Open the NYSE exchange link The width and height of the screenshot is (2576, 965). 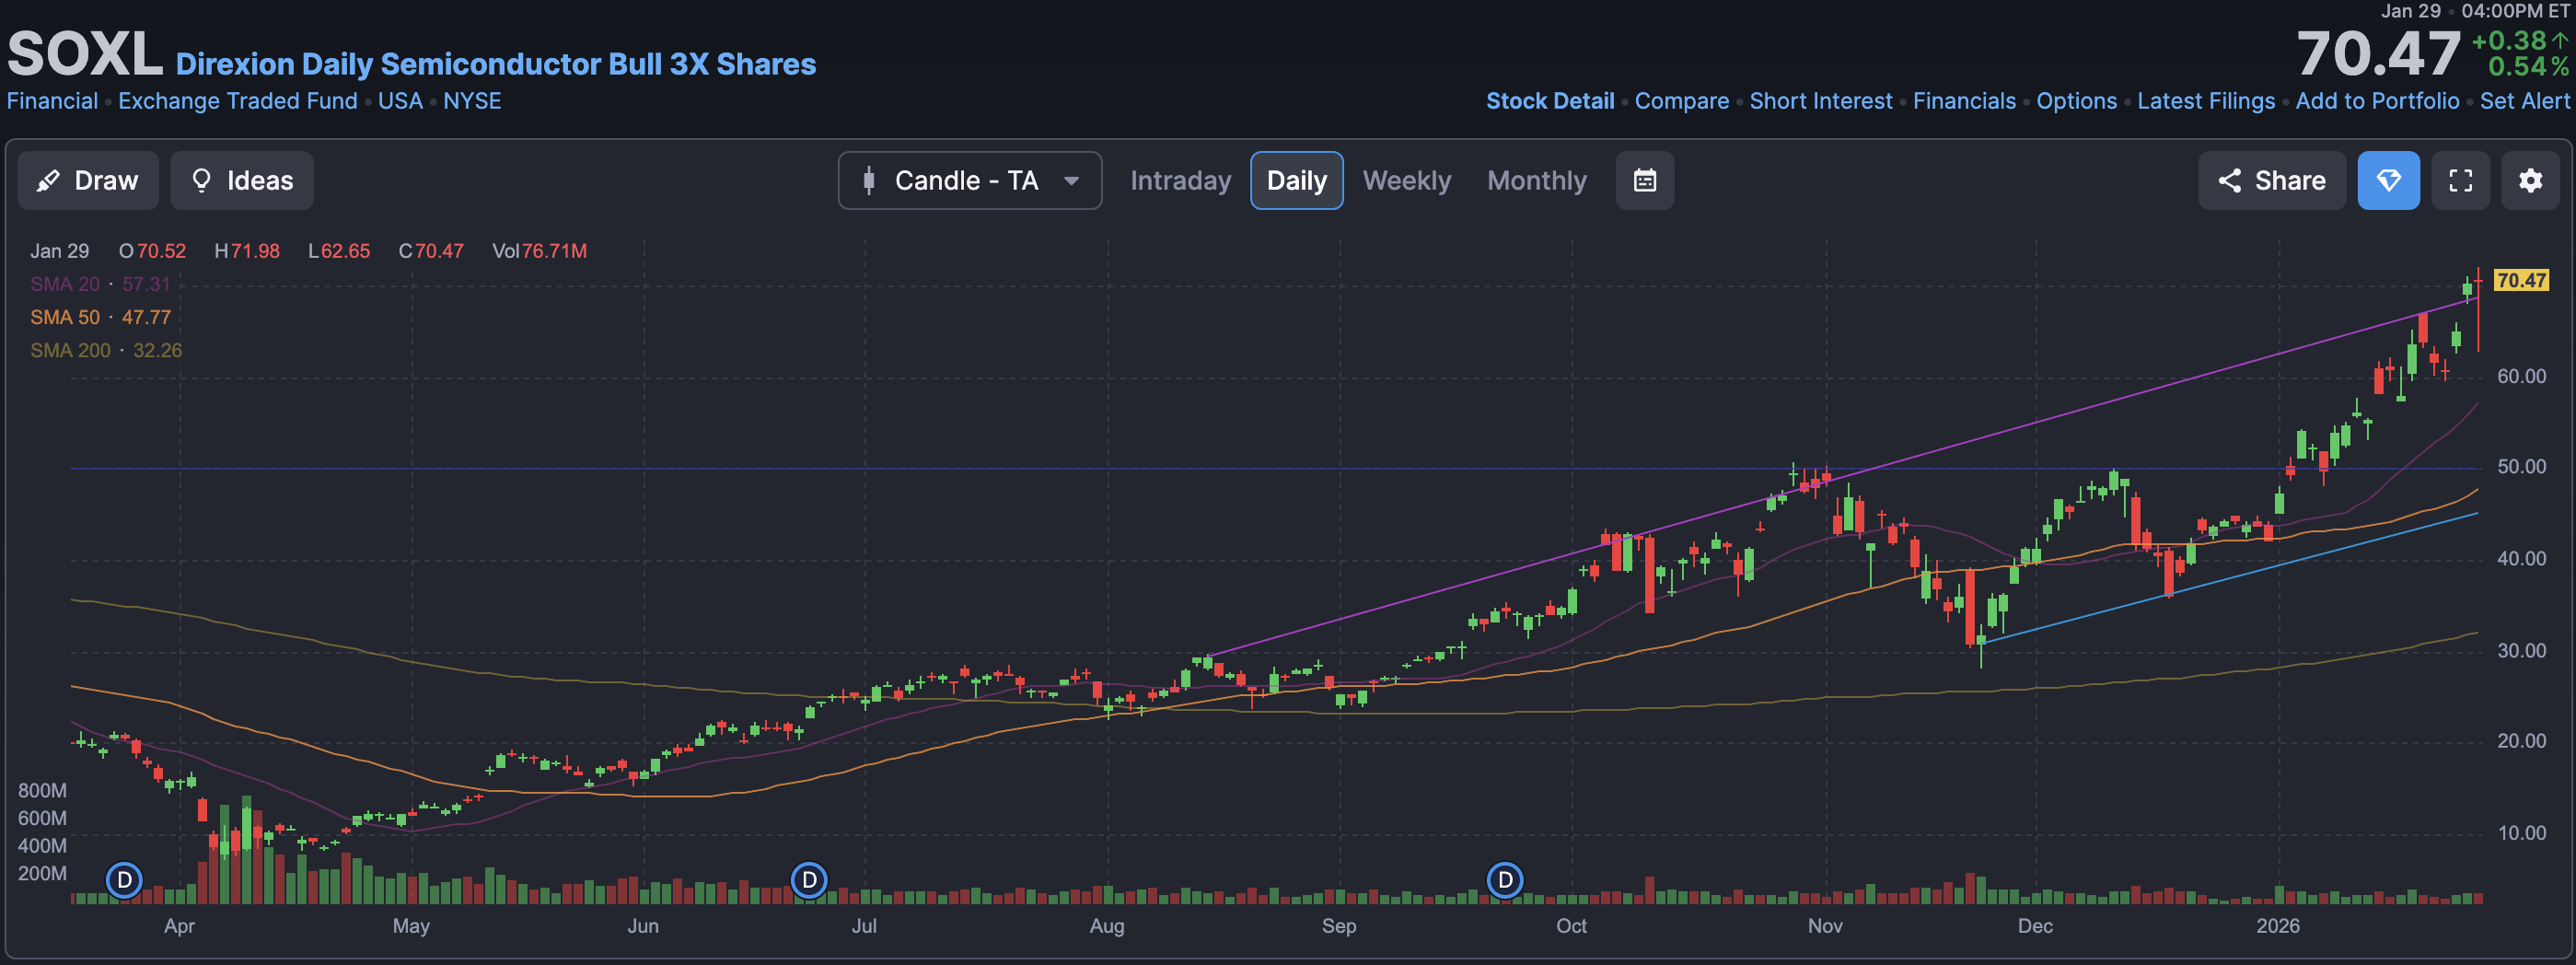[472, 101]
